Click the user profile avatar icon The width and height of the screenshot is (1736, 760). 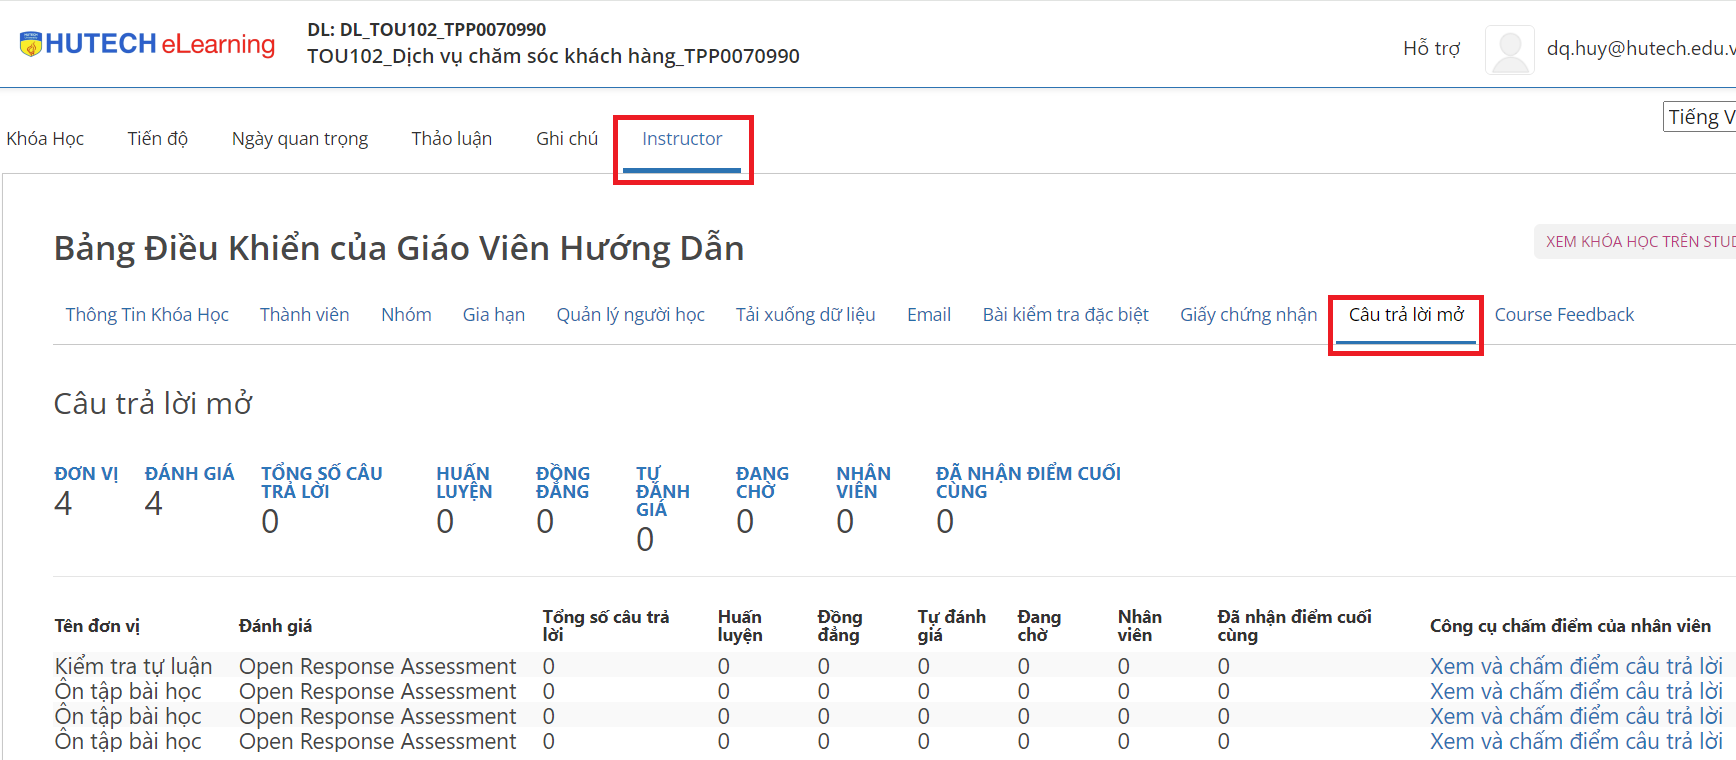coord(1509,49)
